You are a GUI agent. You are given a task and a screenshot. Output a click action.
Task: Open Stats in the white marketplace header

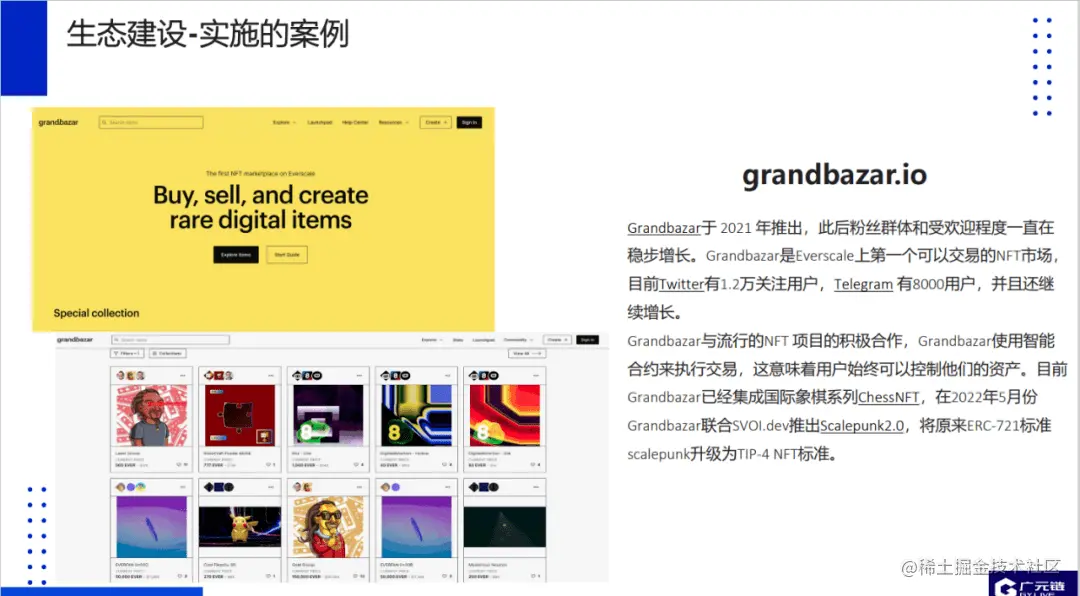tap(457, 340)
